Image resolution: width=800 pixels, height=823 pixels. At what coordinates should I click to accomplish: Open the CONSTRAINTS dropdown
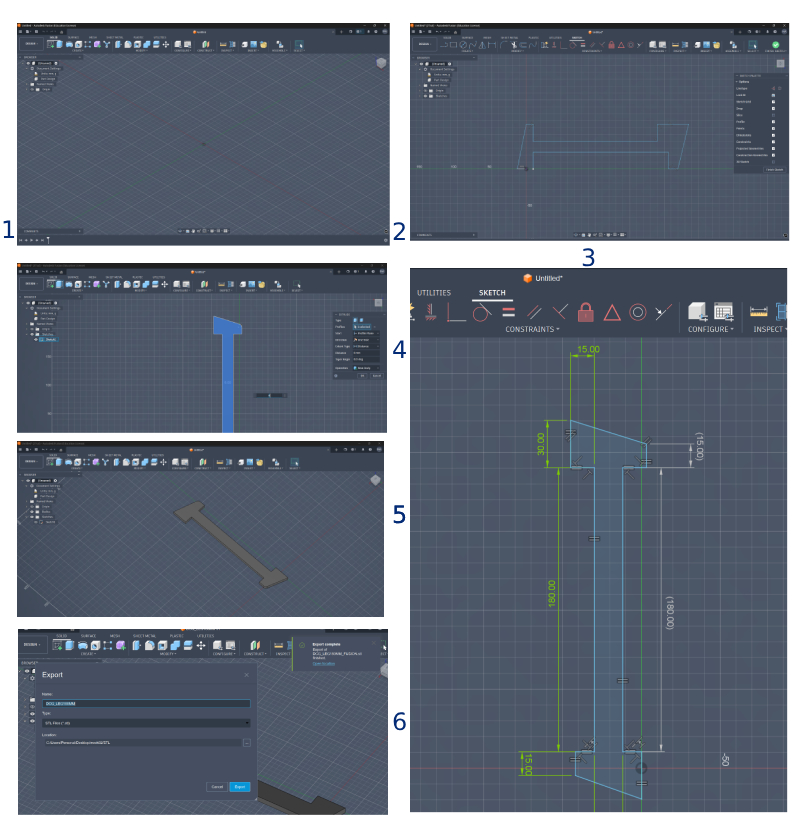pyautogui.click(x=531, y=329)
